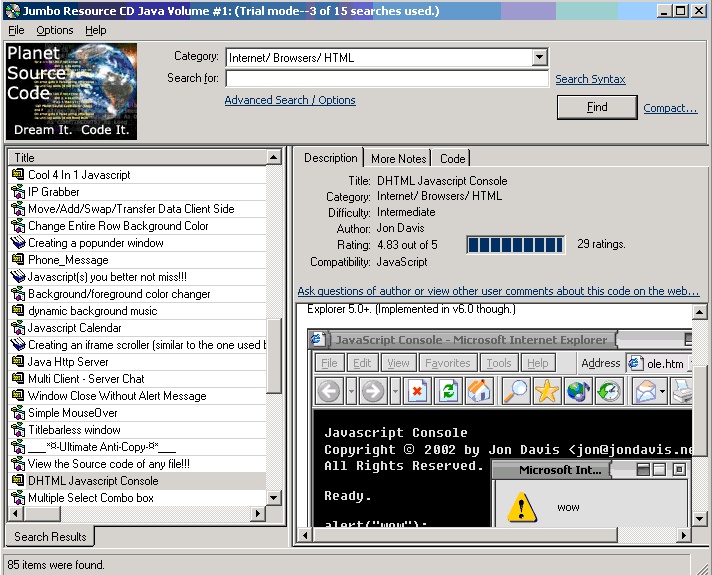This screenshot has width=712, height=575.
Task: Click the icon next to Change Entire Row Background Color
Action: [18, 226]
